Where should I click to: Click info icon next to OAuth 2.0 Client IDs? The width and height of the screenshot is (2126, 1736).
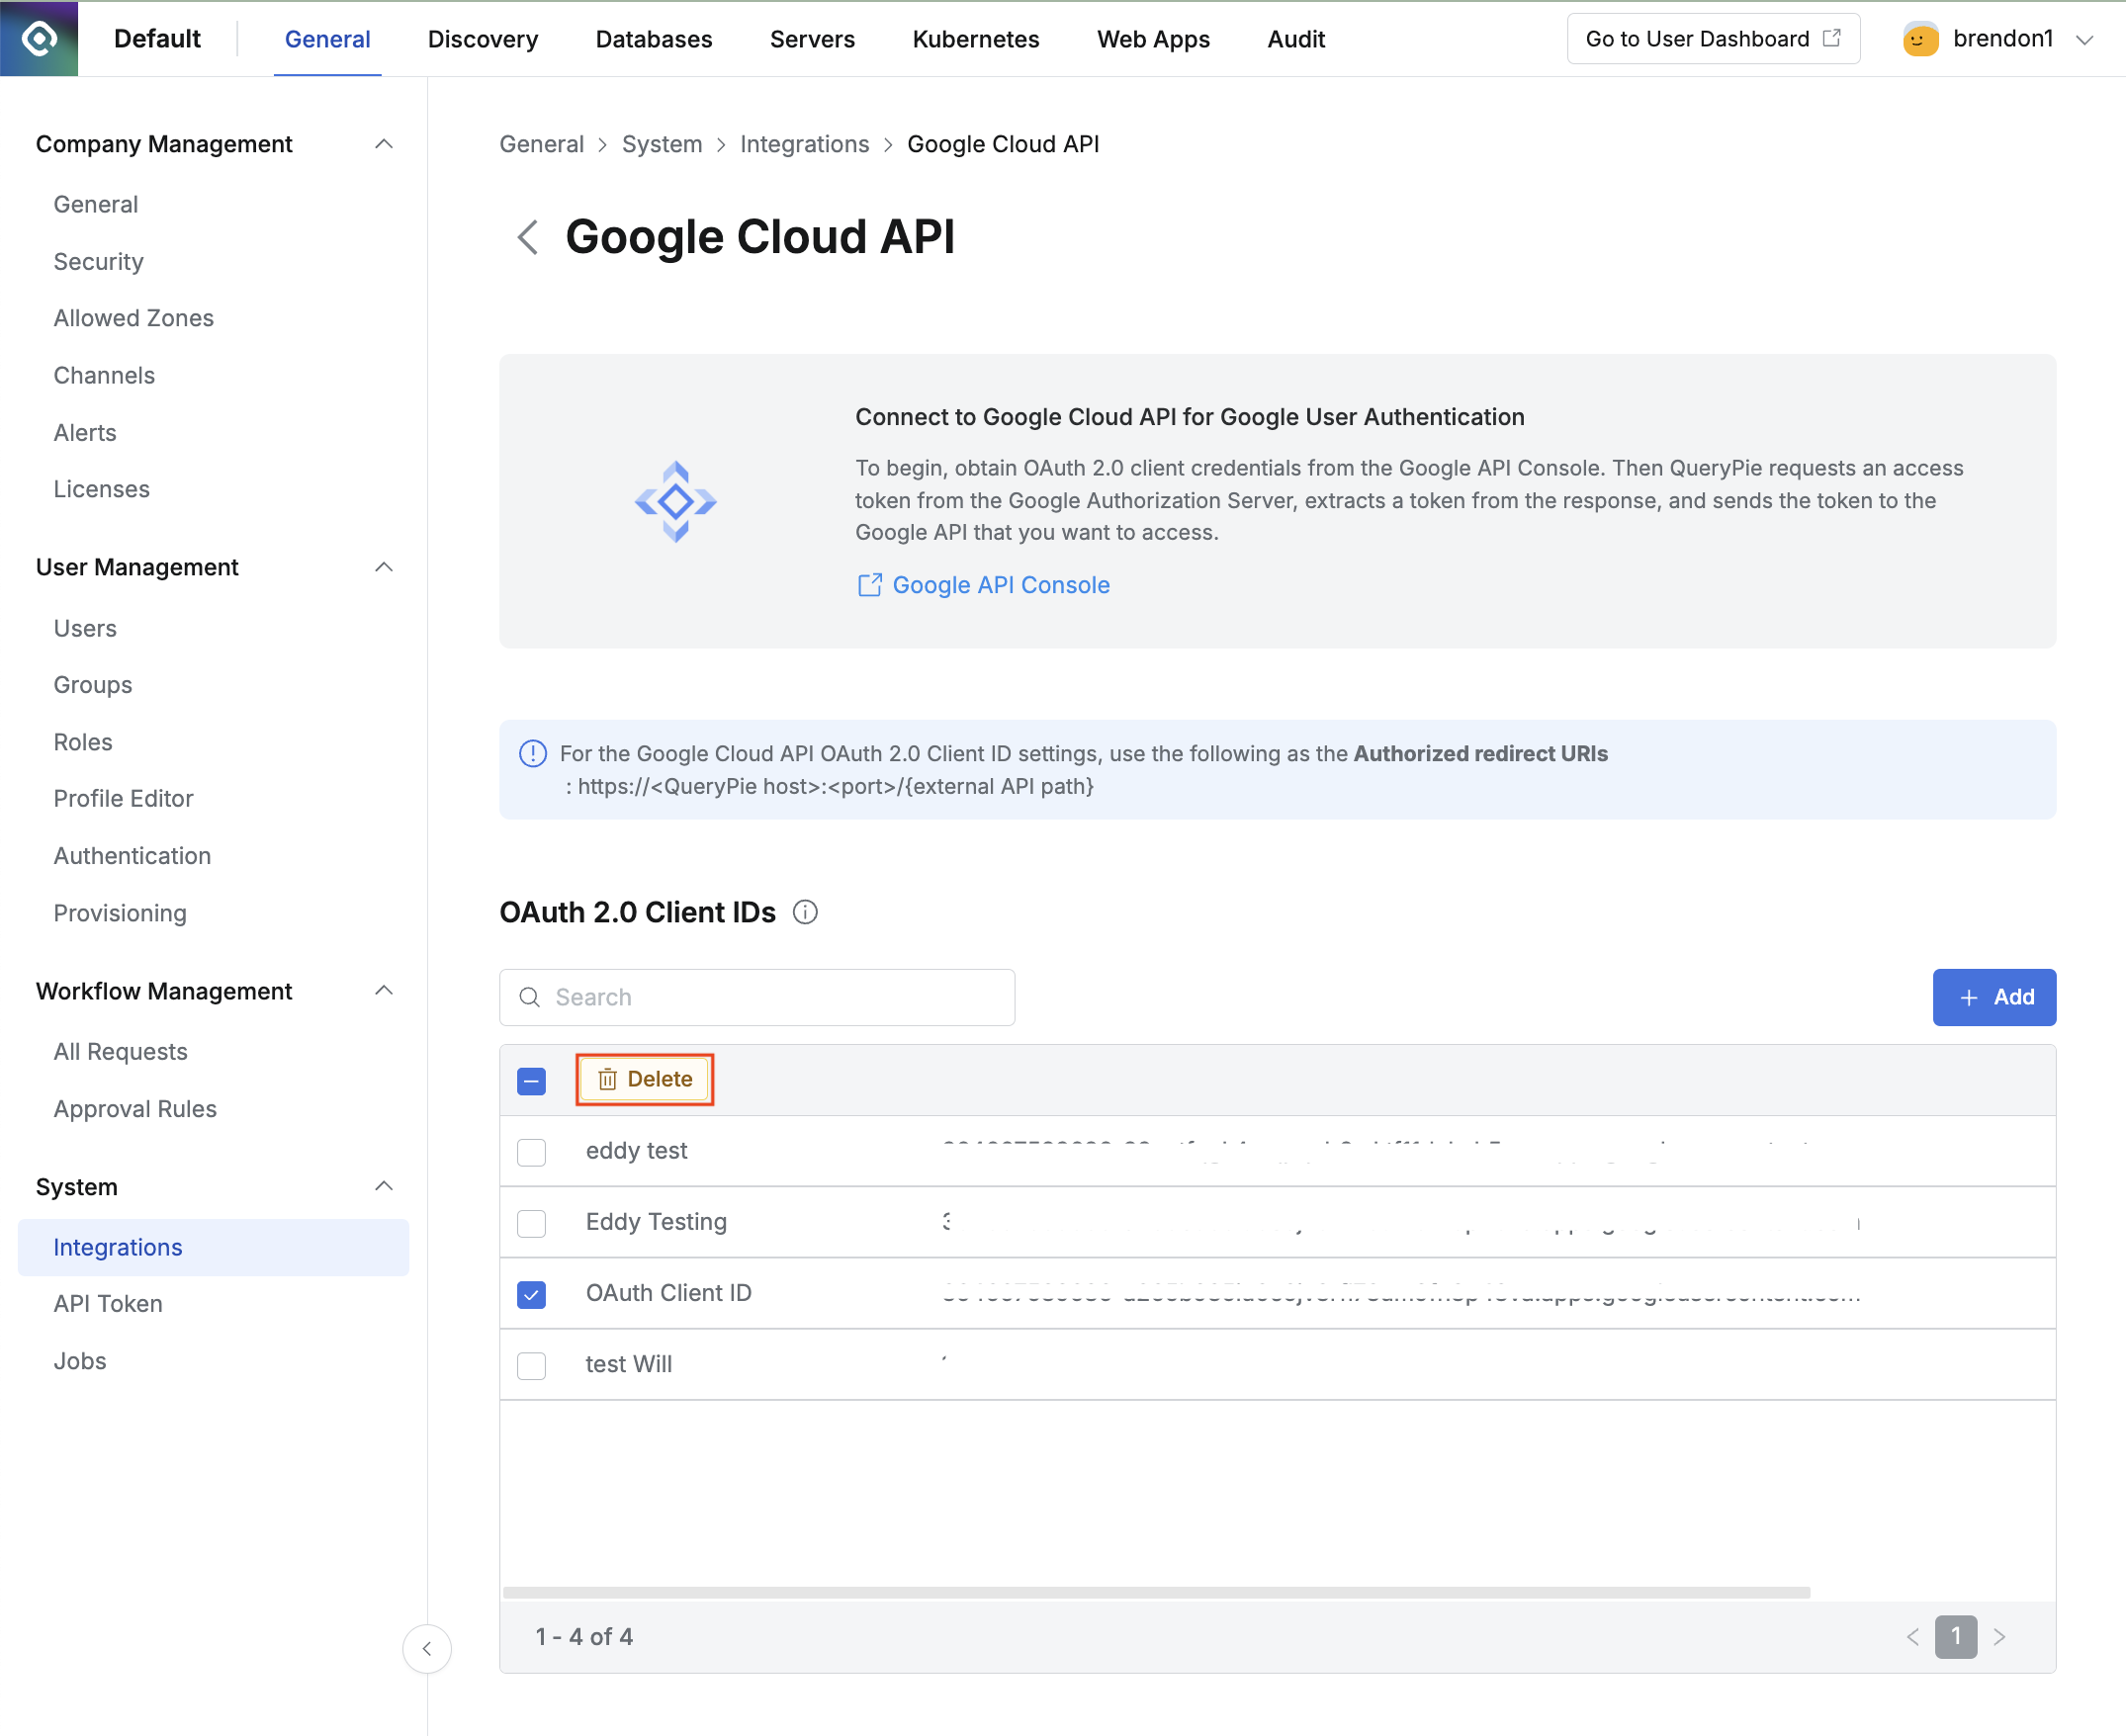point(805,912)
